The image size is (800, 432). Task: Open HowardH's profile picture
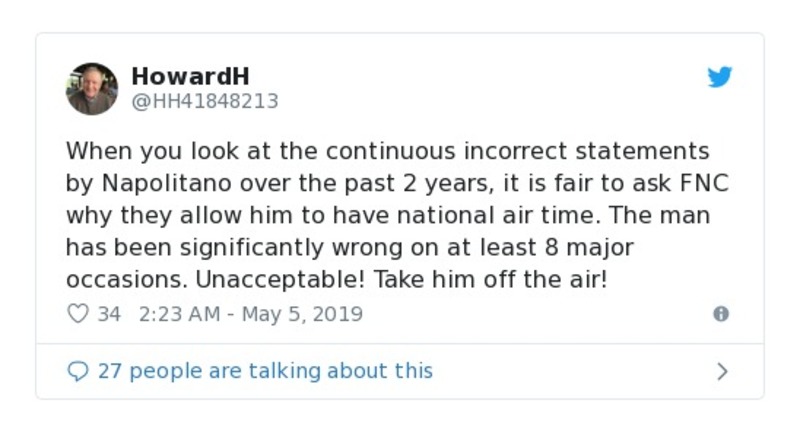[92, 89]
